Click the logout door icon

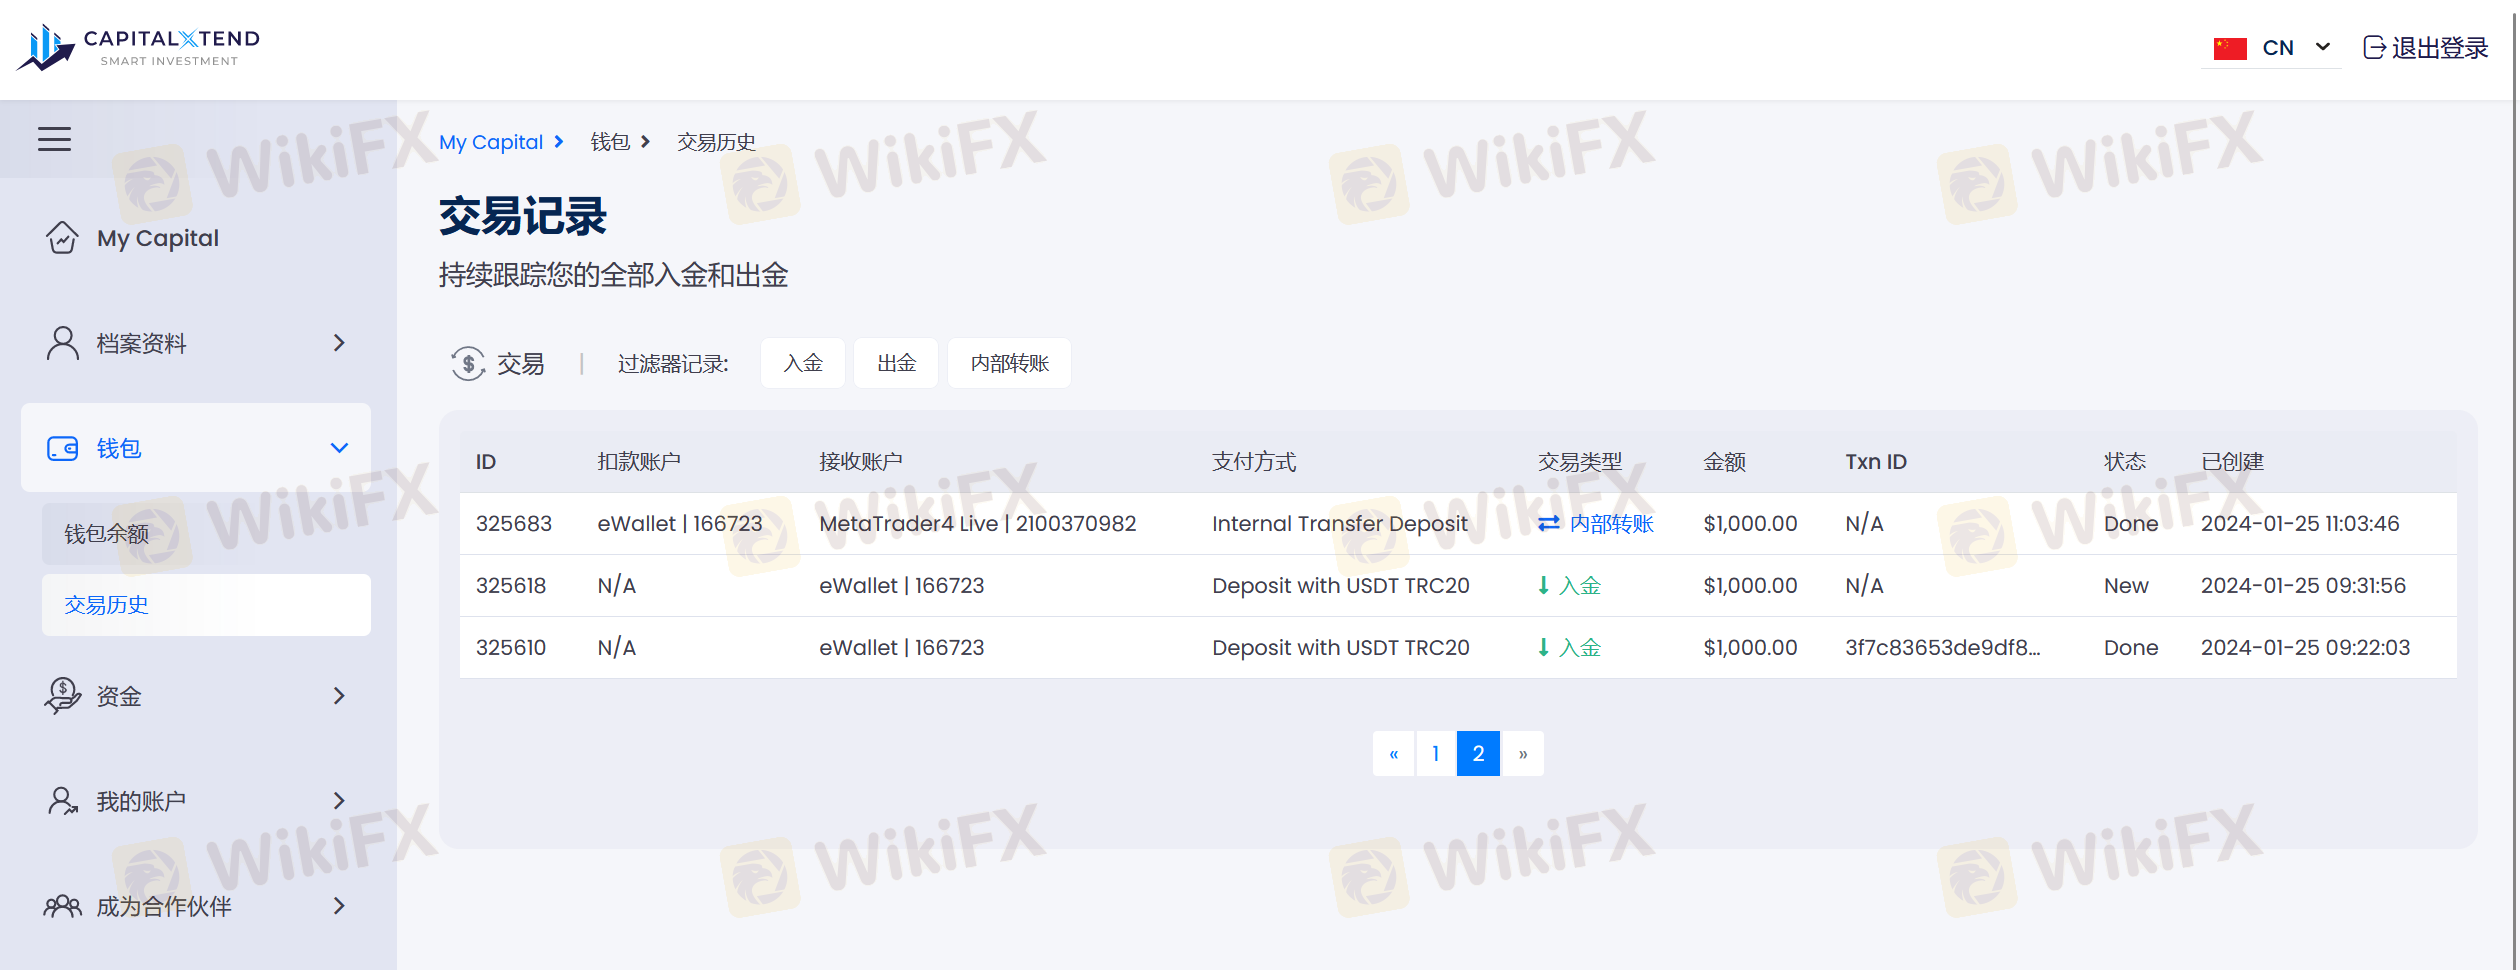pos(2374,47)
